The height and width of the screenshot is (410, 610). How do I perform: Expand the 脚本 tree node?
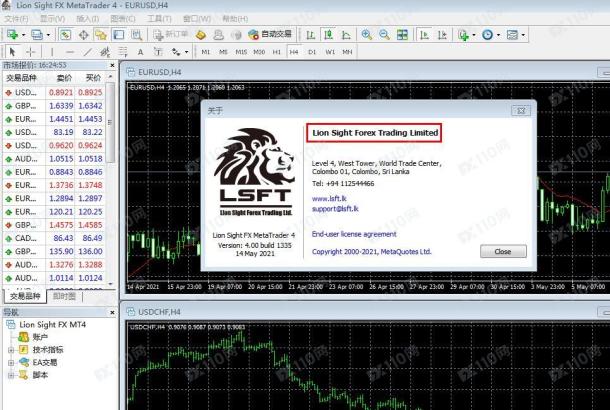click(x=11, y=375)
